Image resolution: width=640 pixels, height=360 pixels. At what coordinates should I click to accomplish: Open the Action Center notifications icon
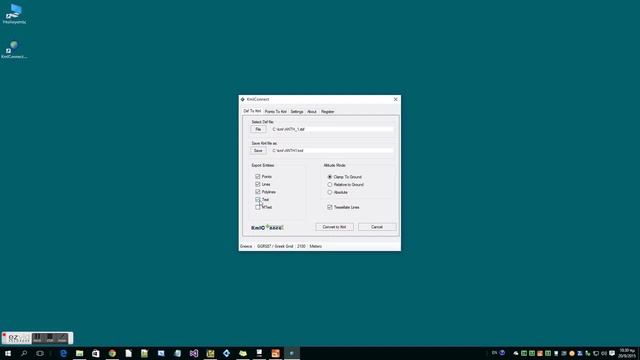coord(612,353)
